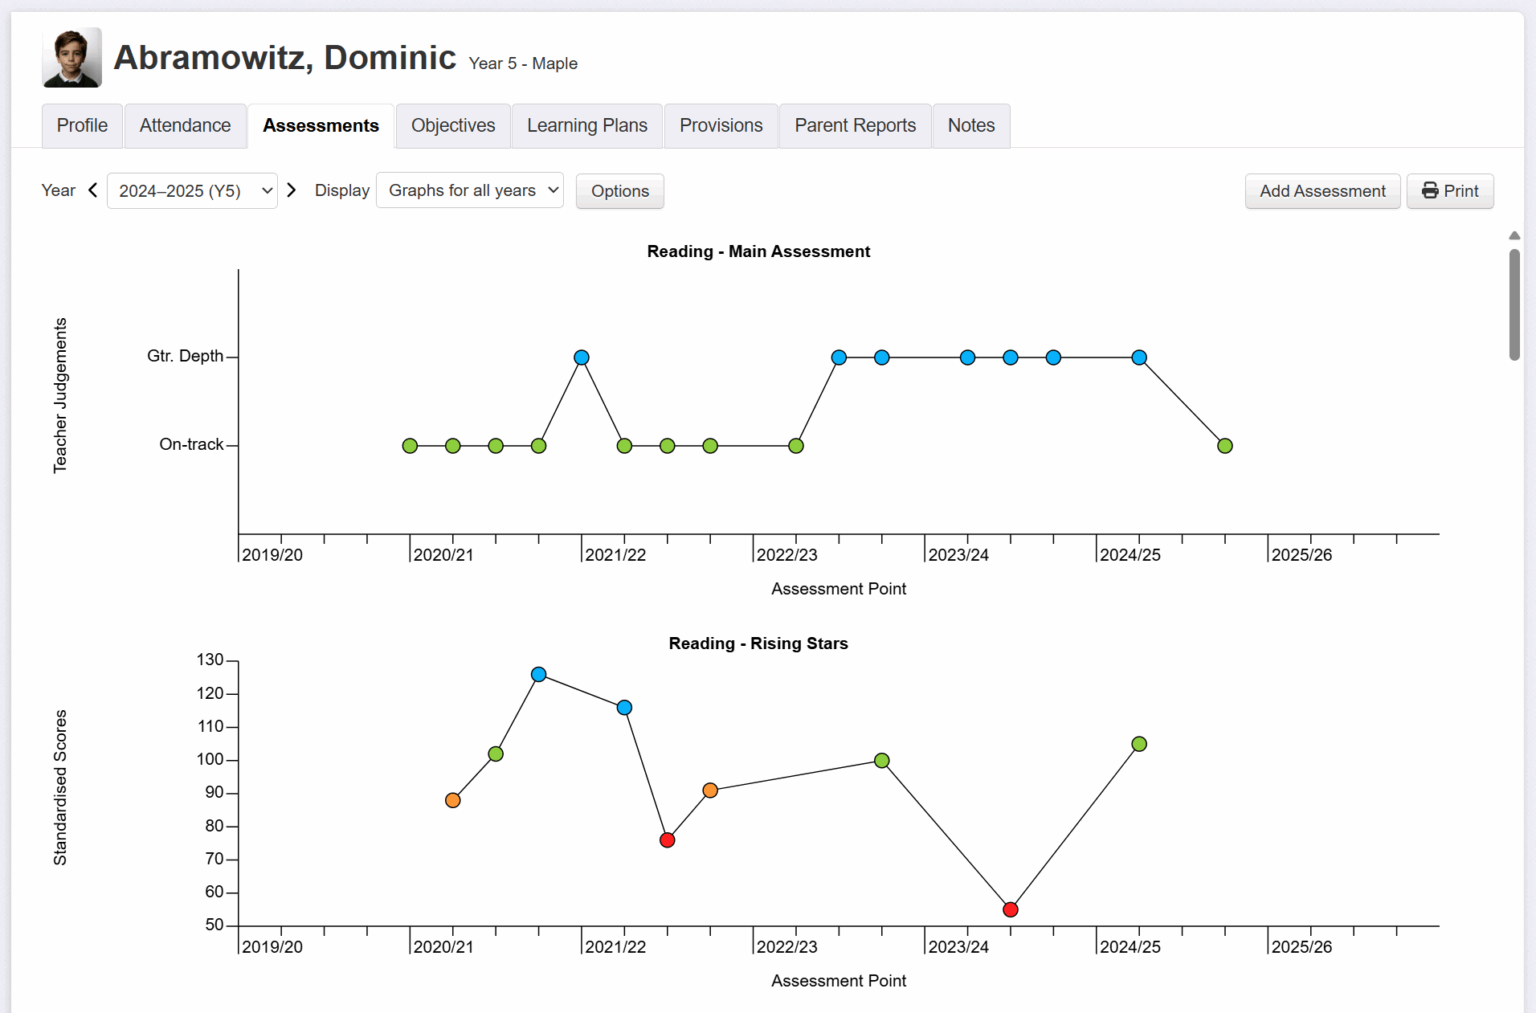Click the Print button with printer icon
Viewport: 1536px width, 1013px height.
point(1449,191)
